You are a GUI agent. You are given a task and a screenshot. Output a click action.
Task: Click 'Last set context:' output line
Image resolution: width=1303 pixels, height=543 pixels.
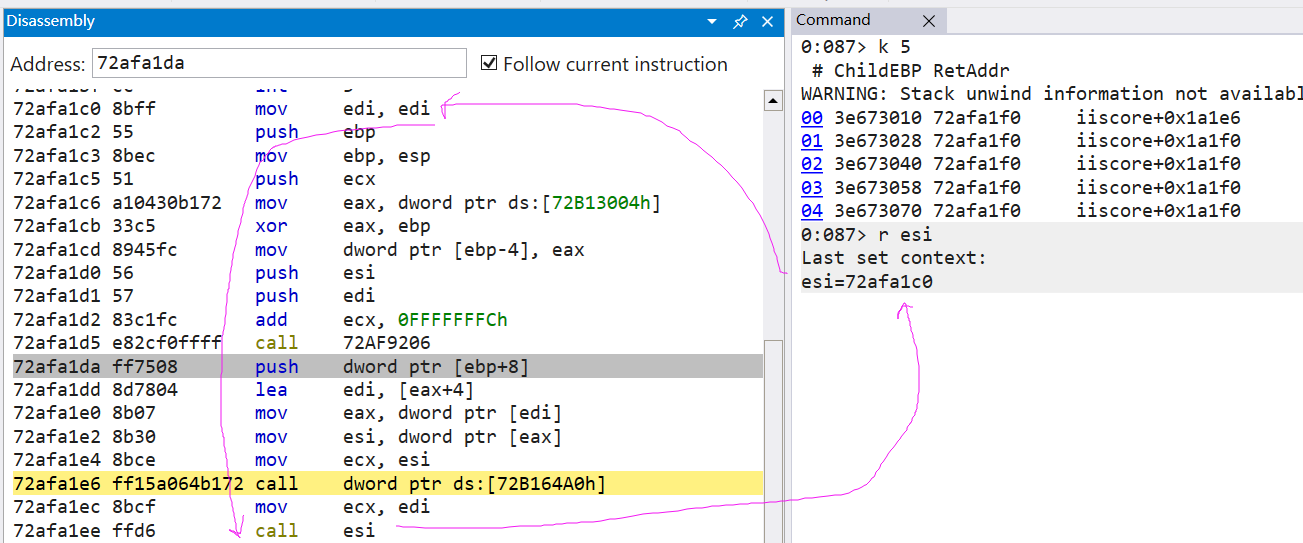[894, 258]
